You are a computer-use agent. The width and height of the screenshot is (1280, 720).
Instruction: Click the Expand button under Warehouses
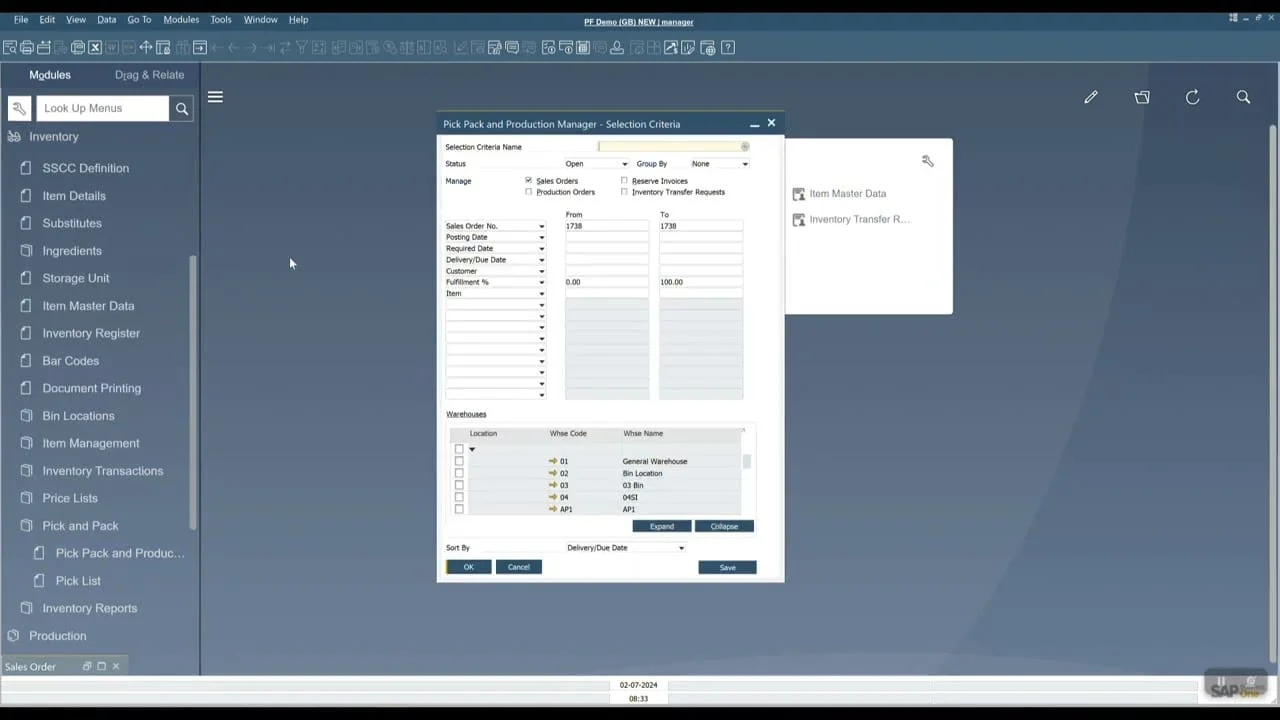[662, 526]
